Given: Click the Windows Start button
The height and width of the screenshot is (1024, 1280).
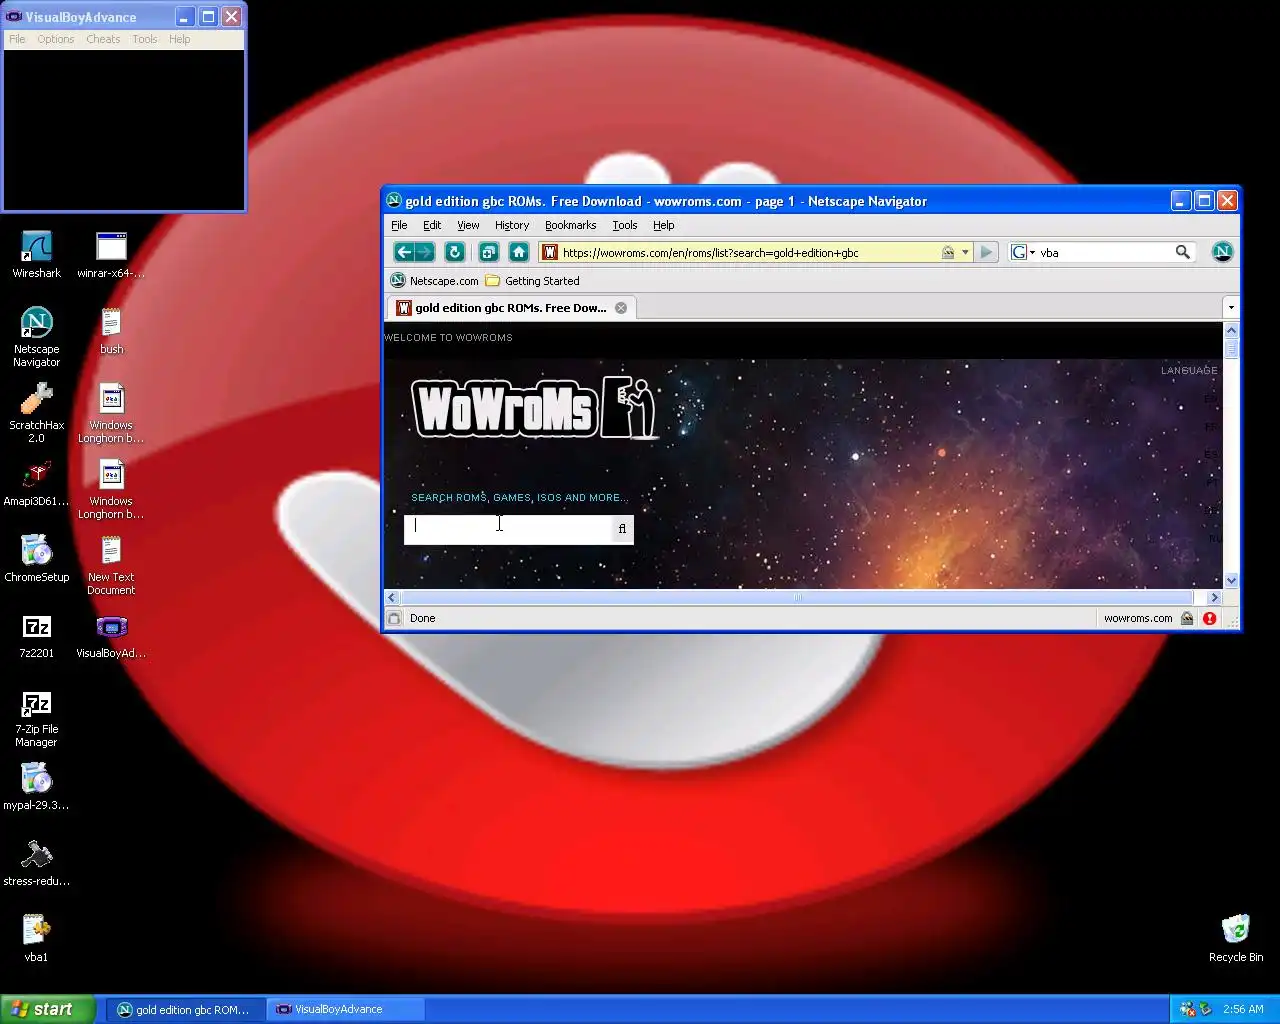Looking at the screenshot, I should 47,1009.
